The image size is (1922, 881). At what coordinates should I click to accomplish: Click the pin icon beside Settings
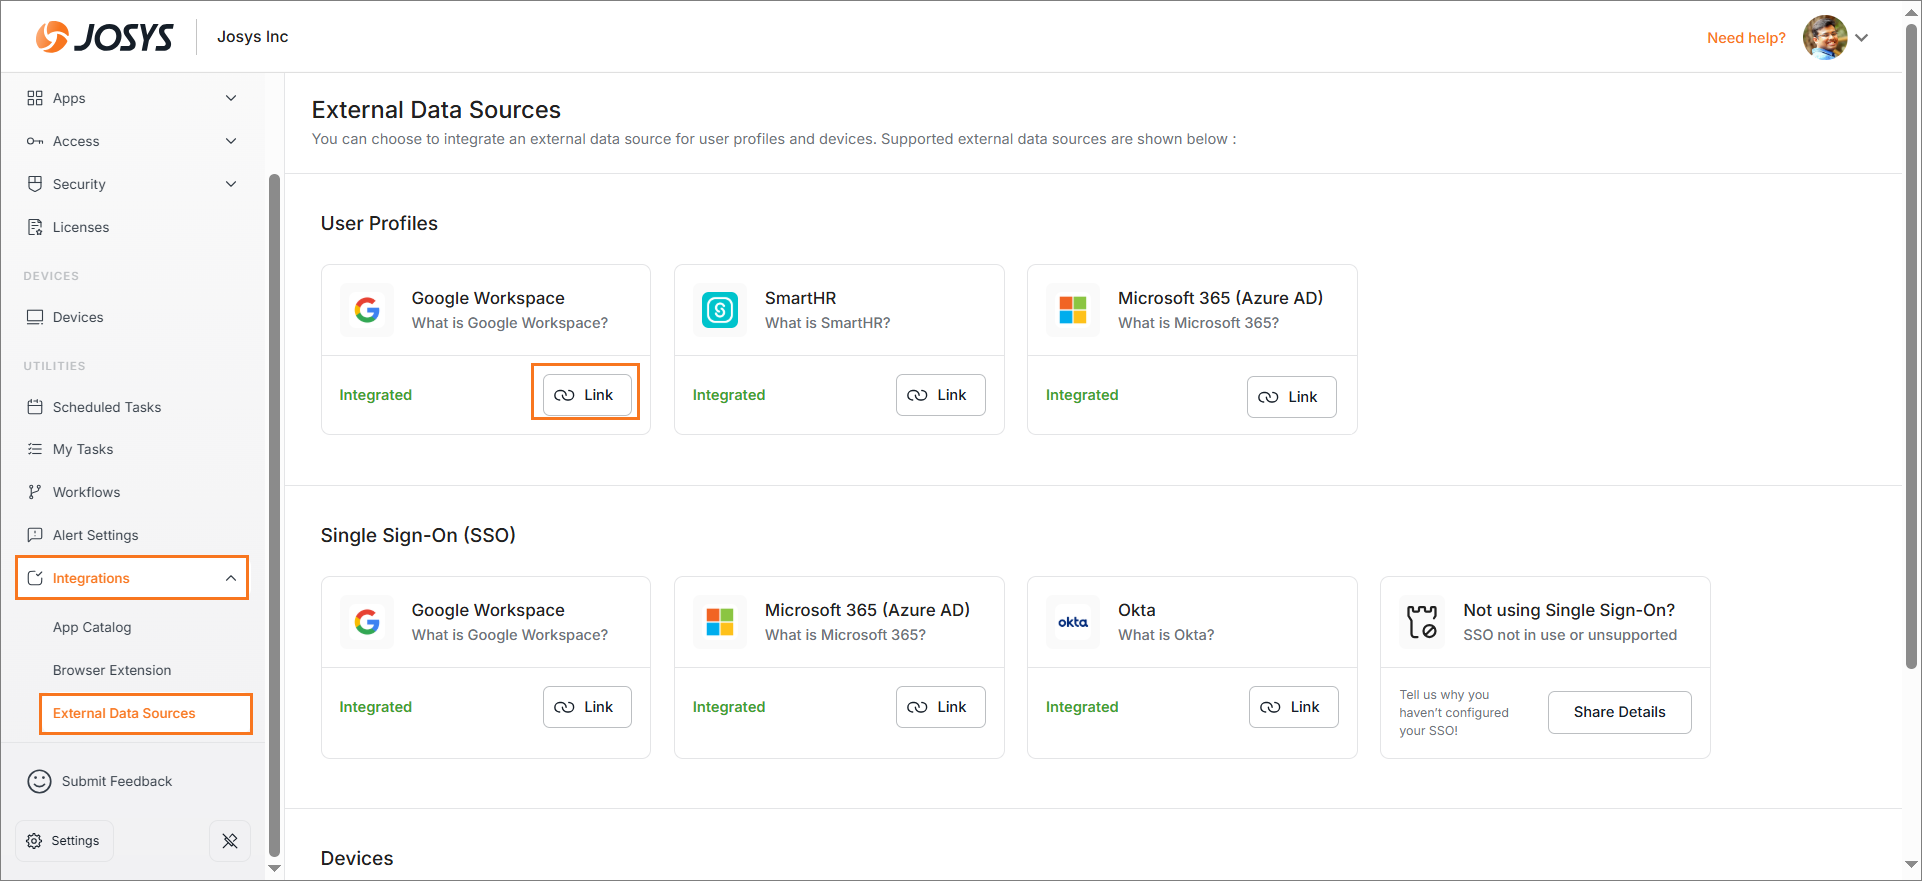pyautogui.click(x=230, y=841)
